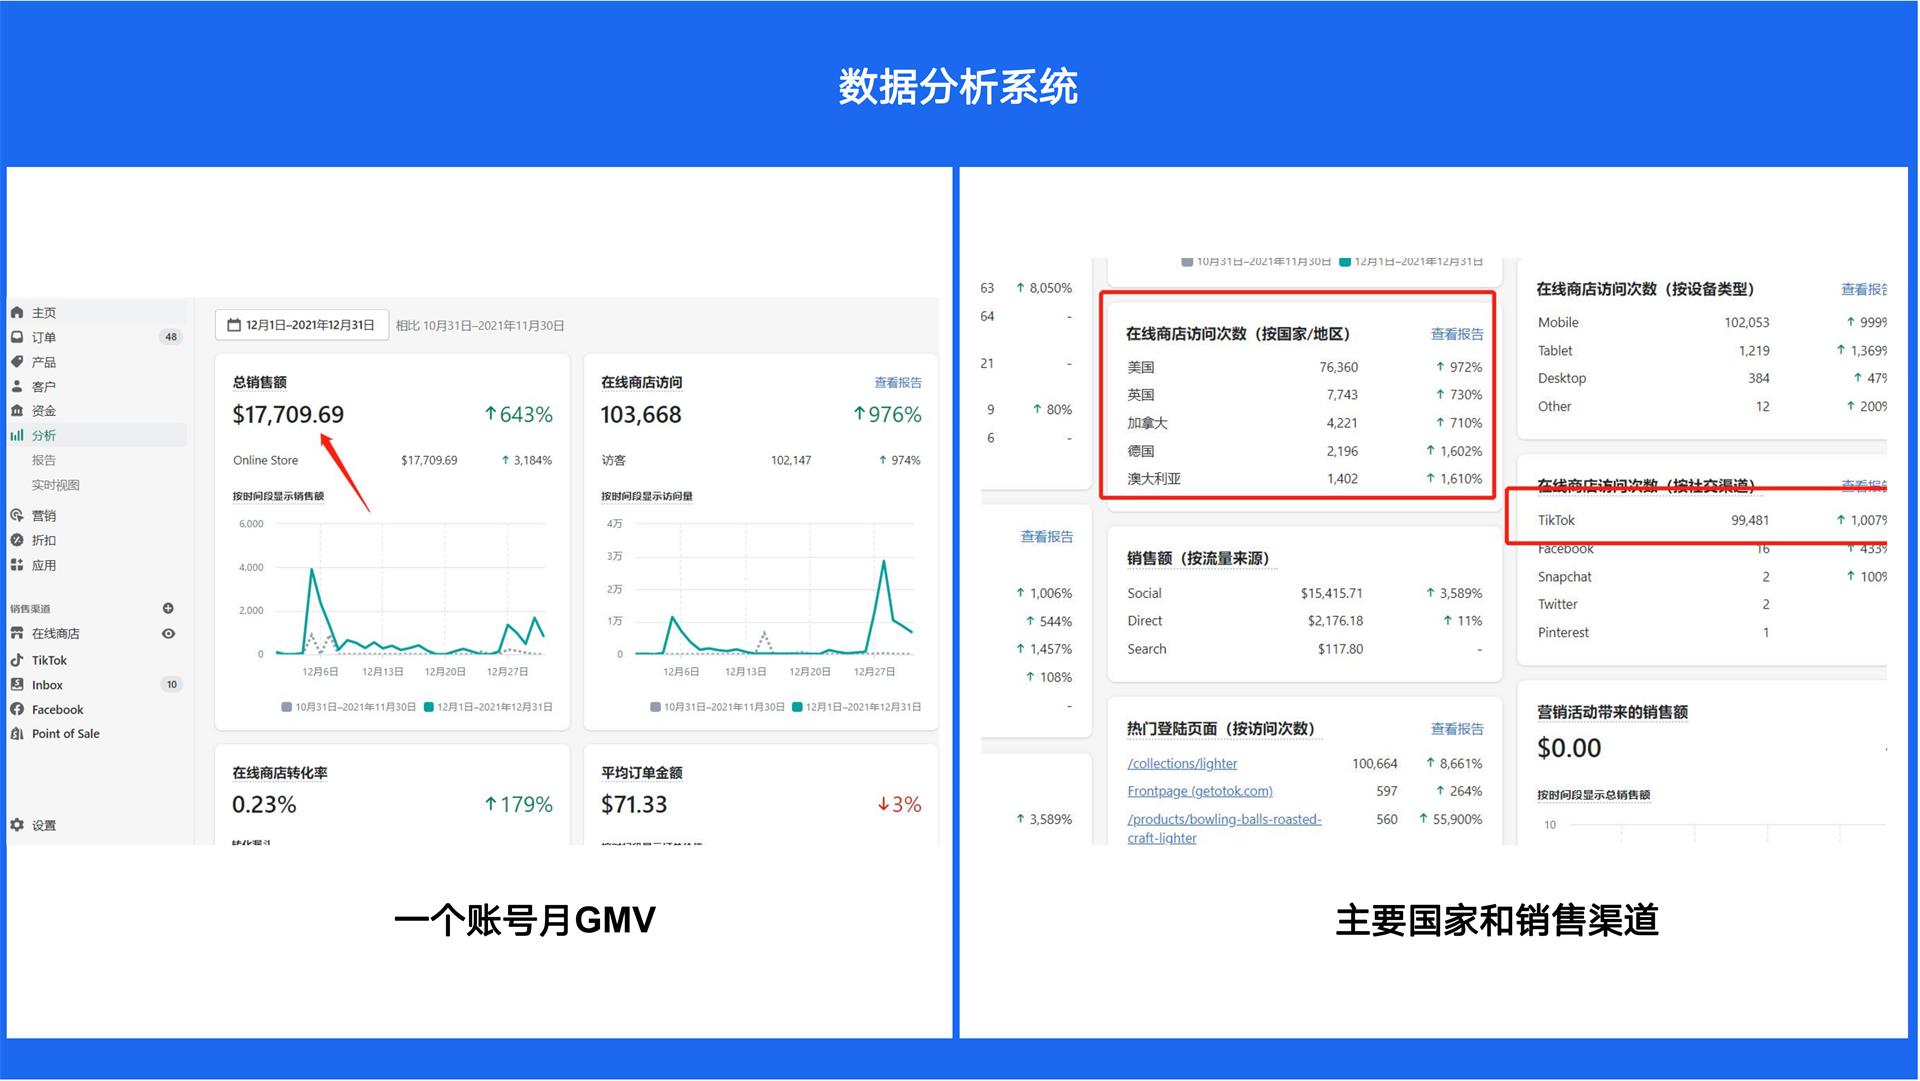Open the 12月1日–12月31日 date range picker

click(x=301, y=325)
